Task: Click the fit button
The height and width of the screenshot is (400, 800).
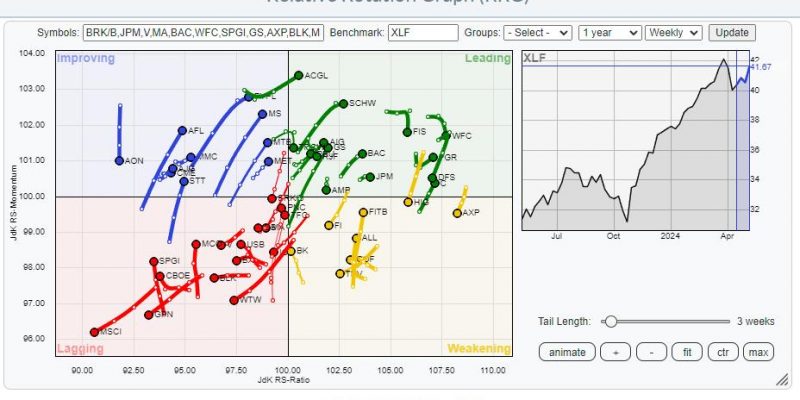Action: point(687,352)
